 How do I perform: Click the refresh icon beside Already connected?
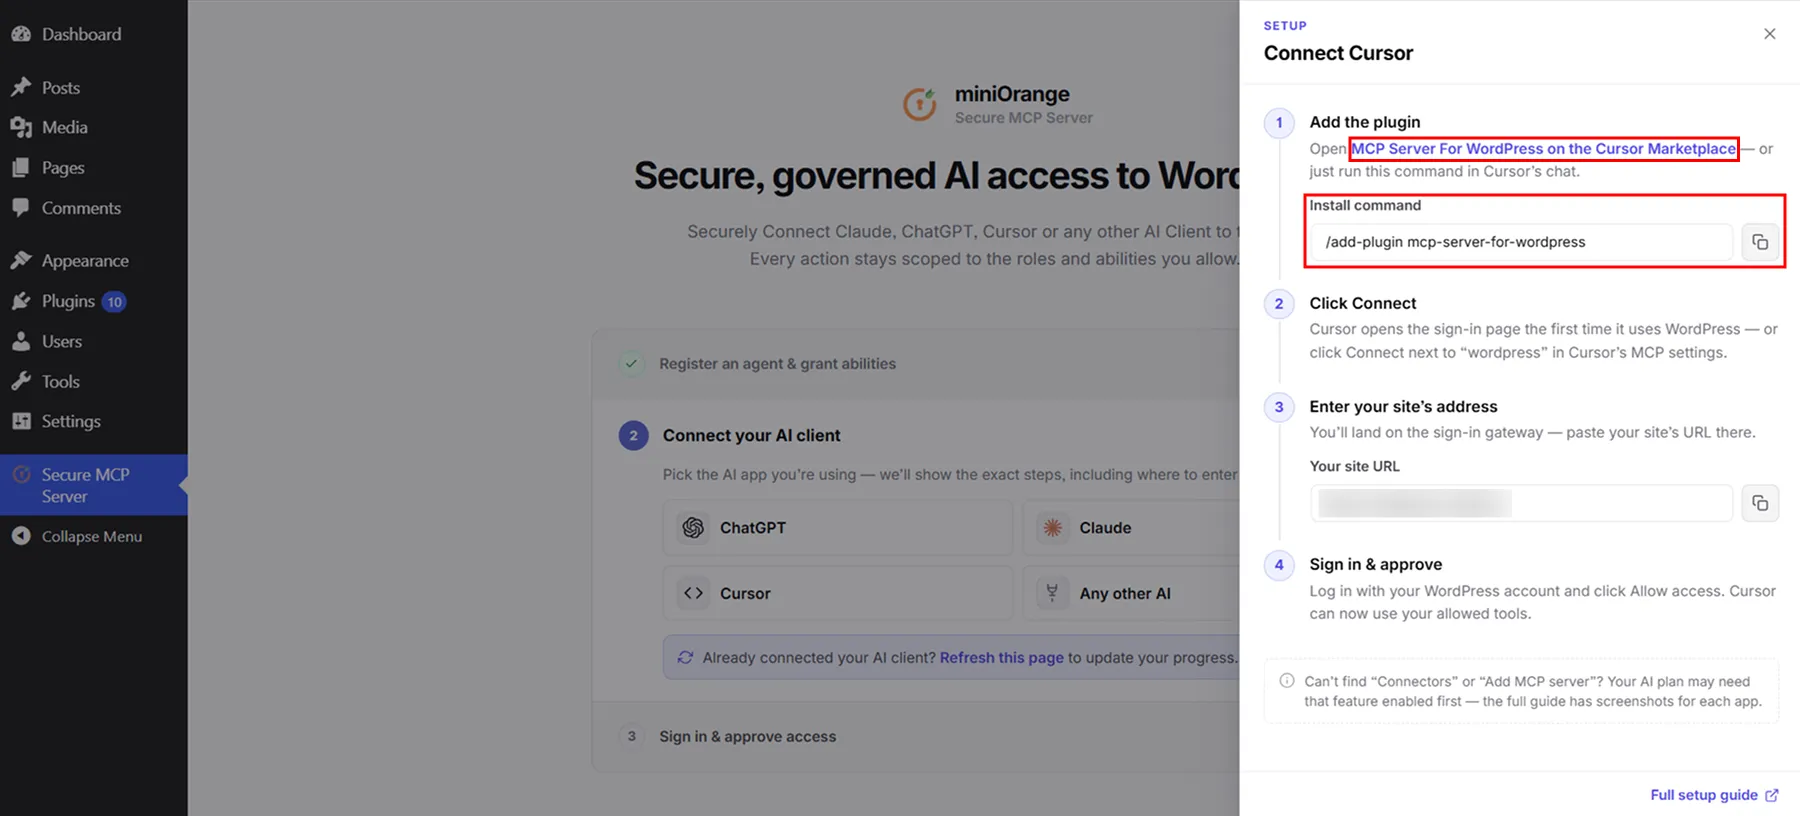click(x=685, y=658)
